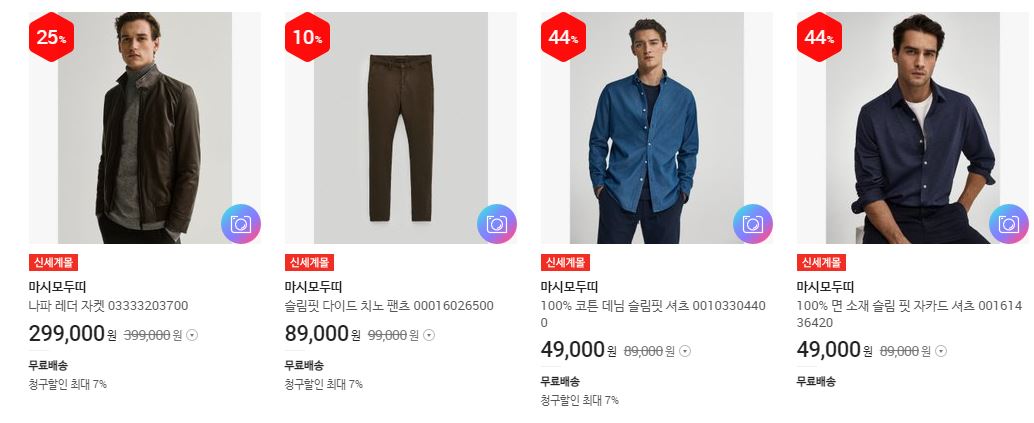Click the leather jacket product image

[145, 128]
